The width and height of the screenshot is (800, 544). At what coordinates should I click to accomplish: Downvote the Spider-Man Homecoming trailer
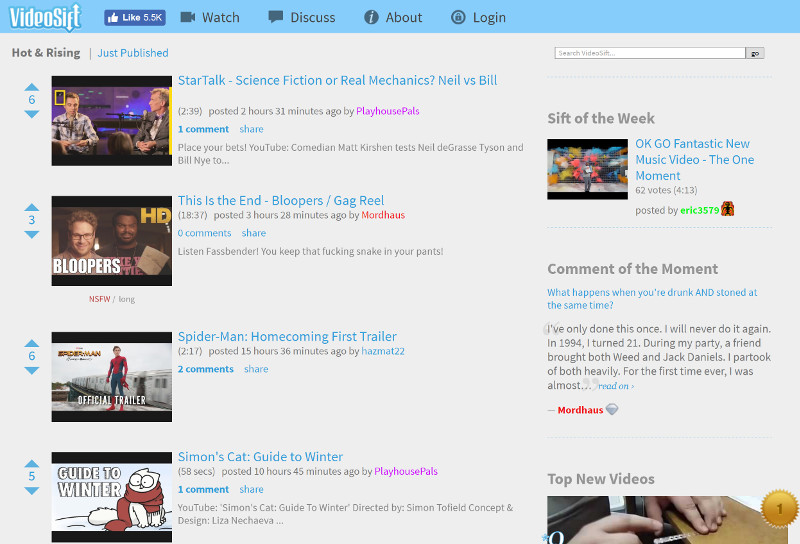pyautogui.click(x=32, y=370)
